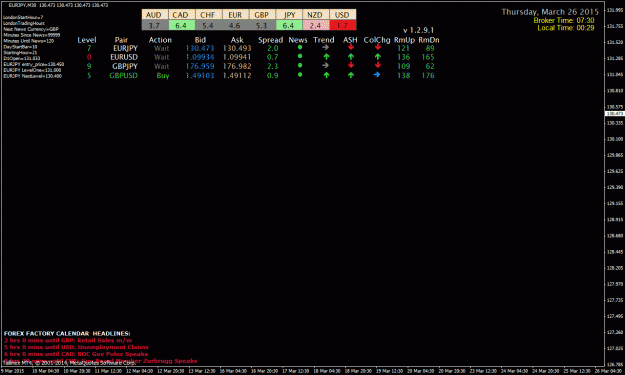Click the GBPJPY sideways trend arrow
This screenshot has width=625, height=375.
coord(326,65)
